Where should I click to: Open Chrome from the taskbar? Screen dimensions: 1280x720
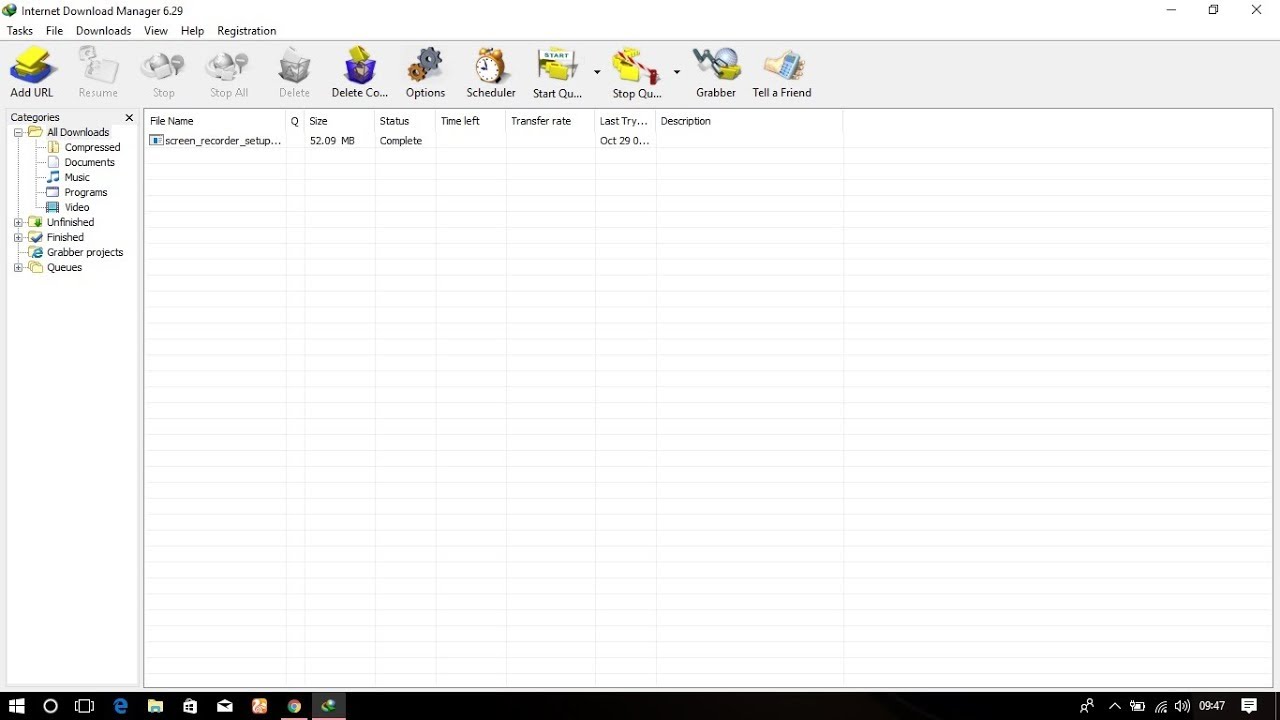coord(294,706)
